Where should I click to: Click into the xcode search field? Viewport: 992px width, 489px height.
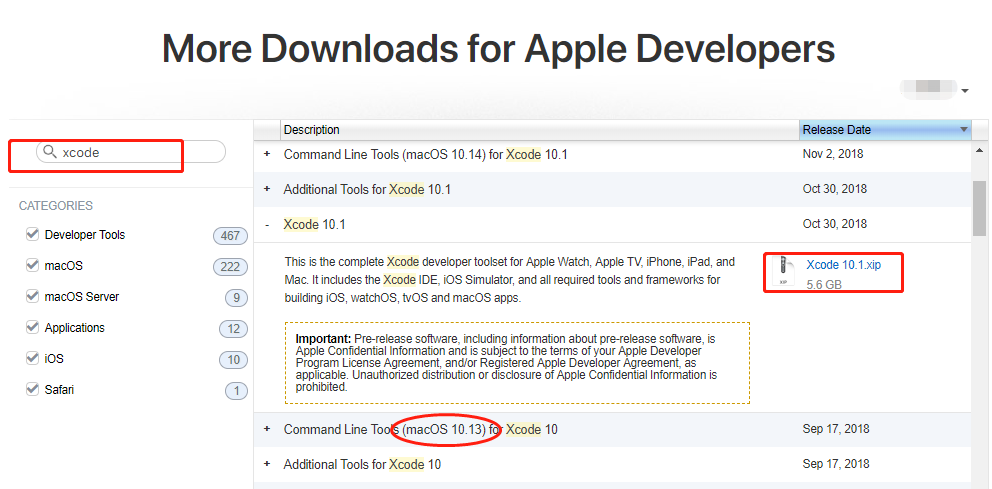click(131, 152)
